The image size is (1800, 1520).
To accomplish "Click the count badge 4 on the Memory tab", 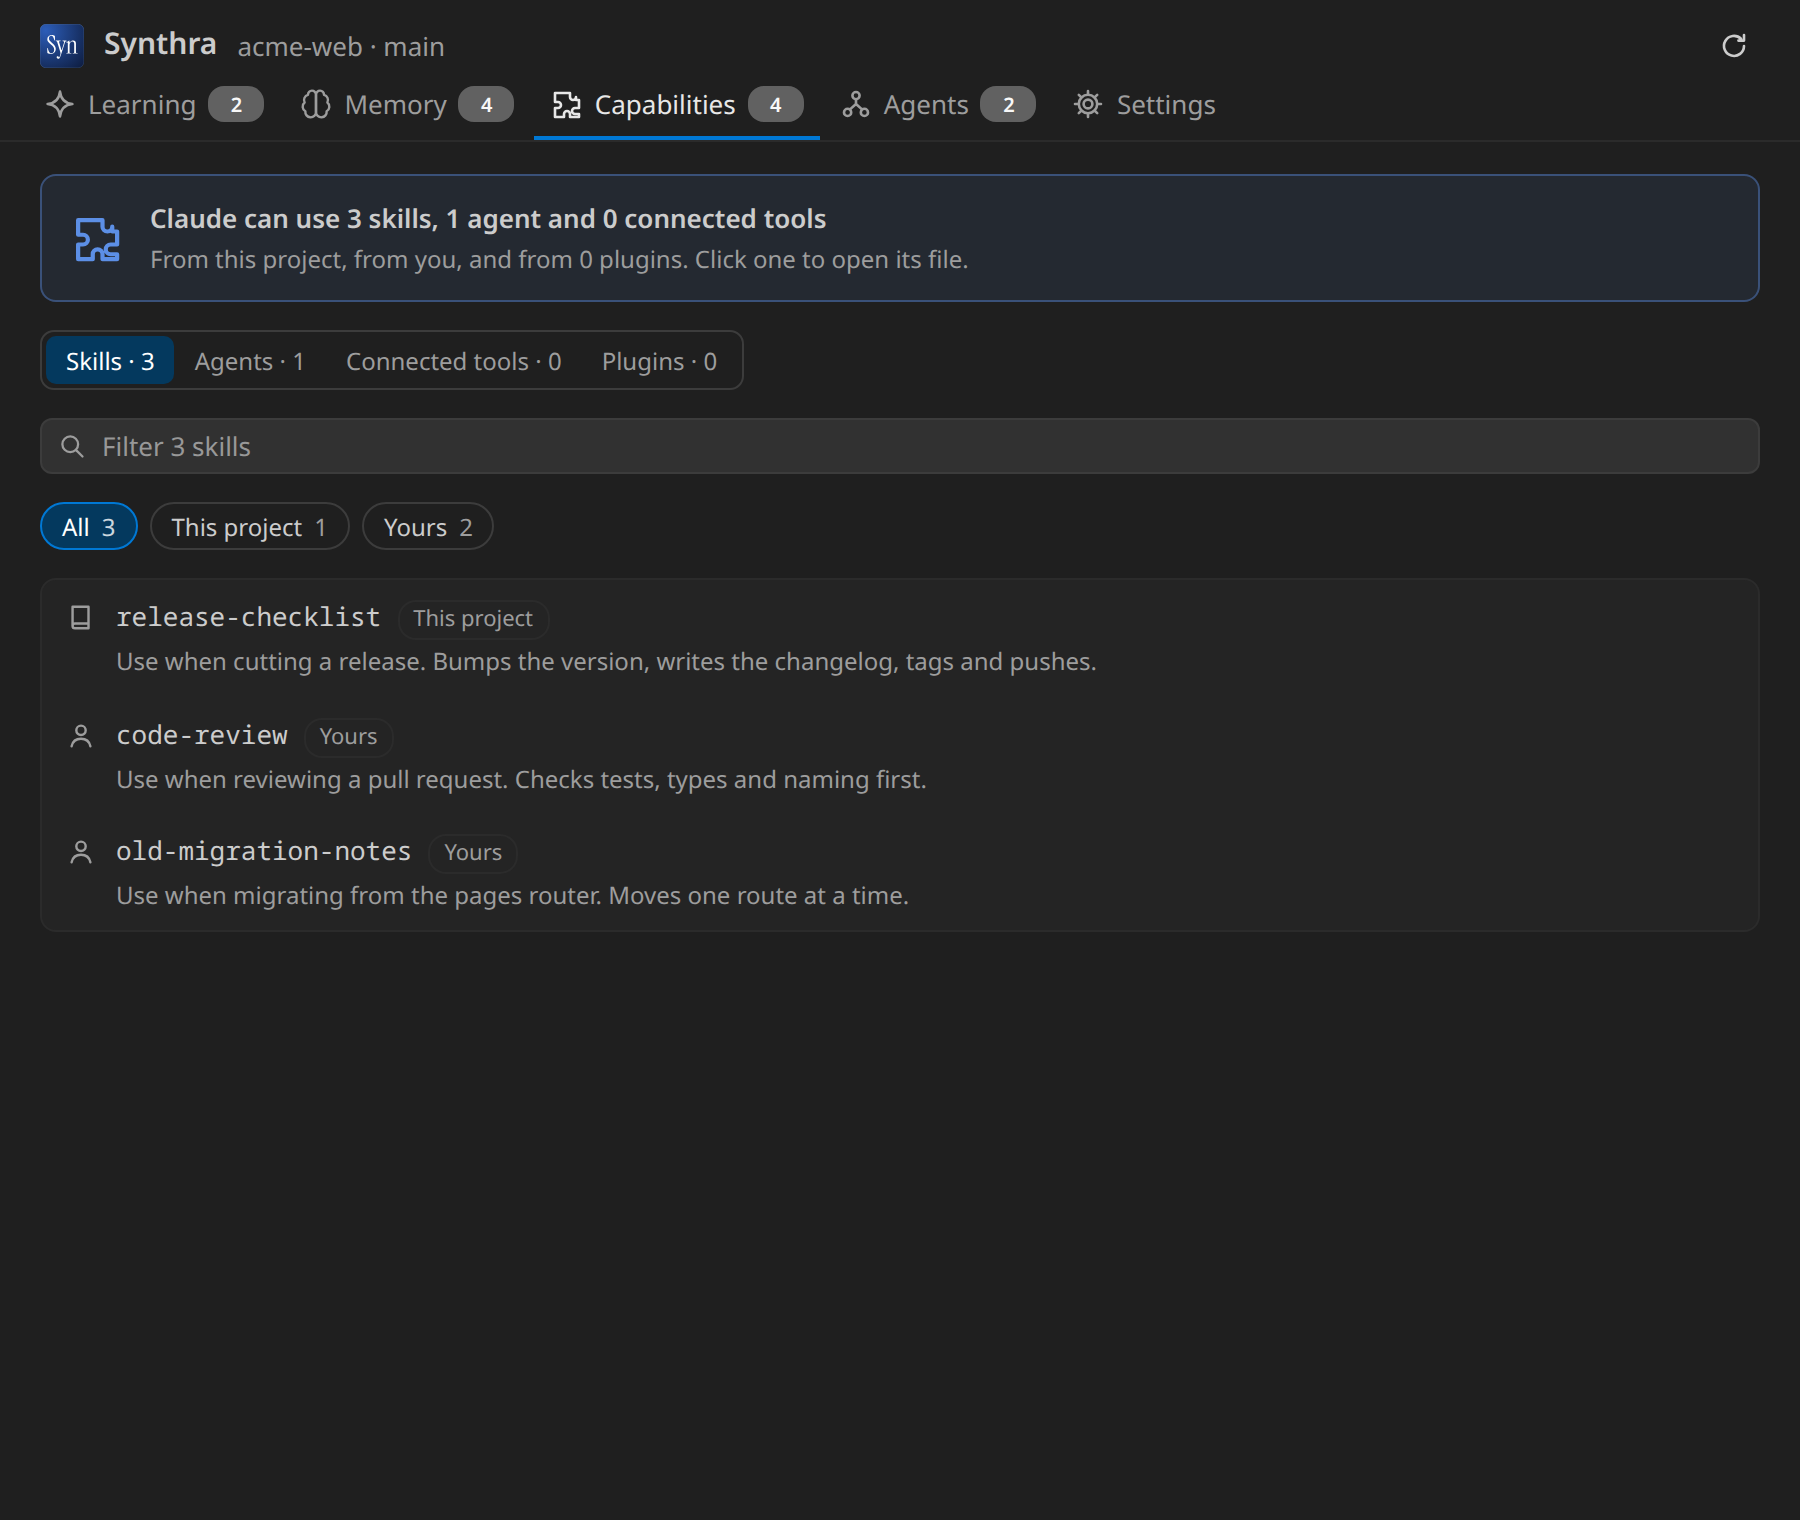I will 486,104.
